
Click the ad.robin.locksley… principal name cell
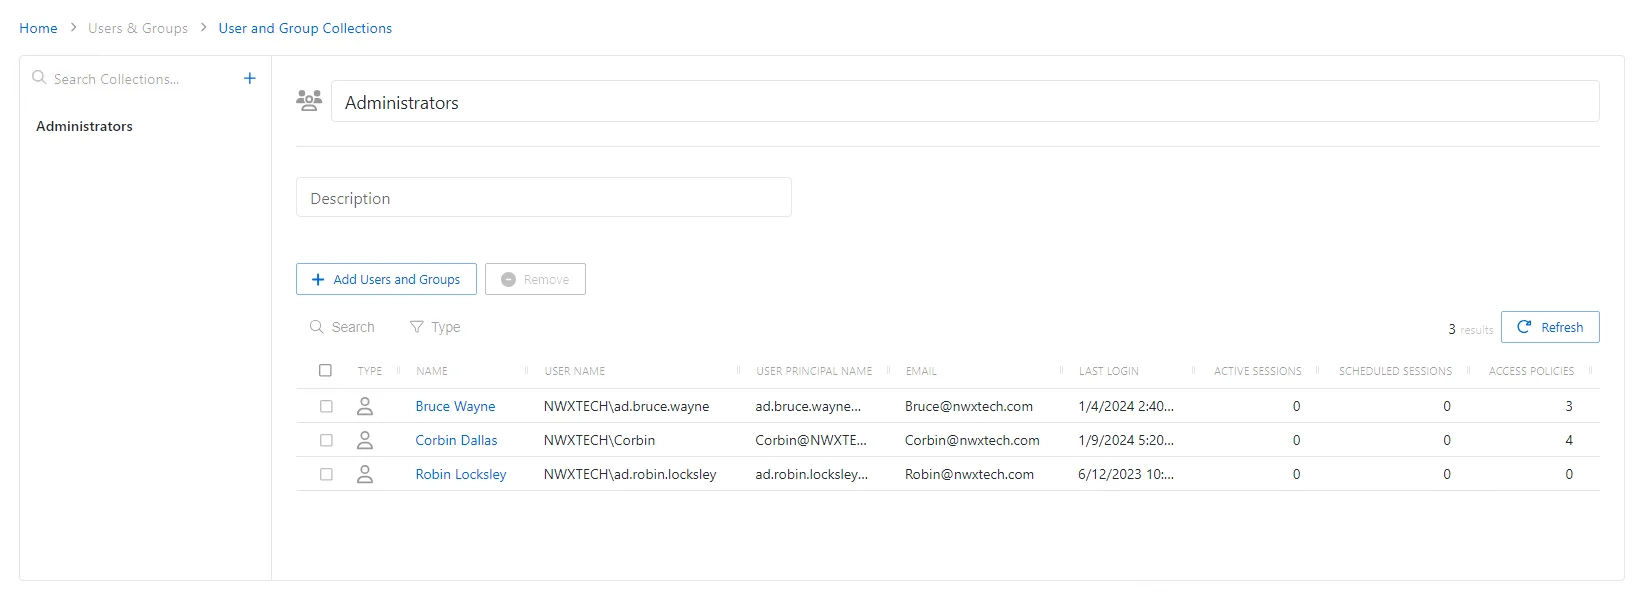[x=812, y=474]
